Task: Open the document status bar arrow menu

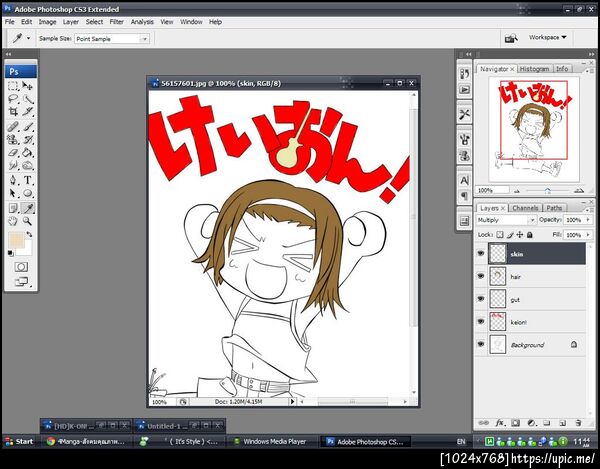Action: pyautogui.click(x=292, y=402)
